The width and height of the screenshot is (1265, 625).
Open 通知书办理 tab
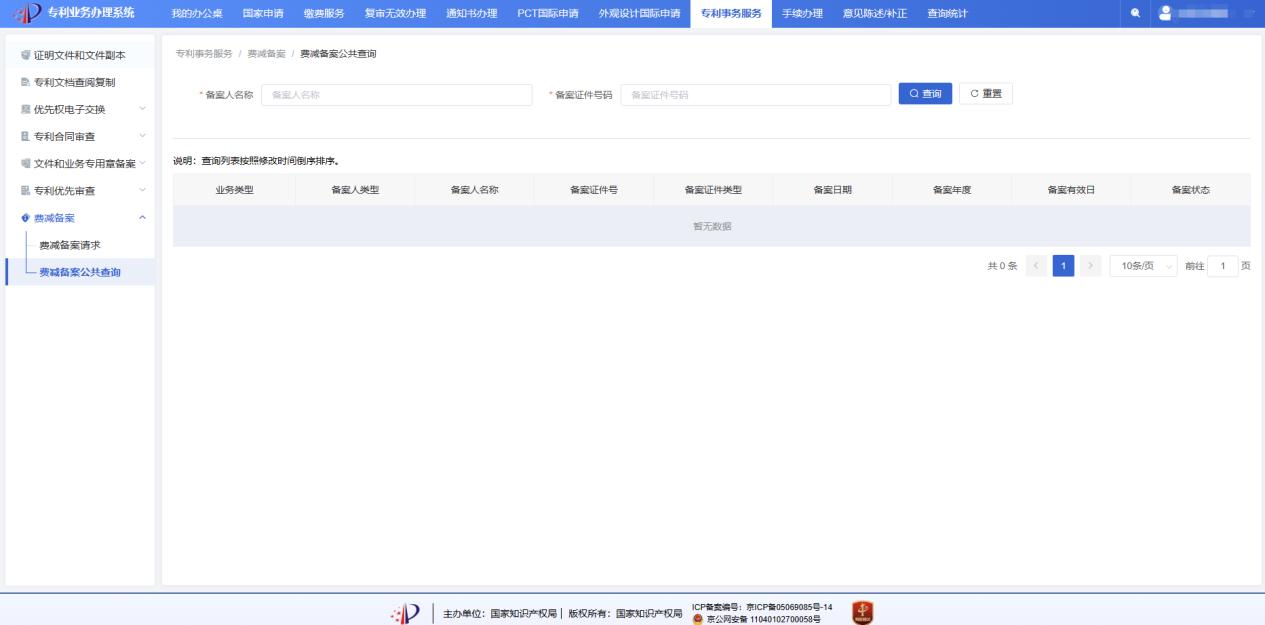[471, 13]
